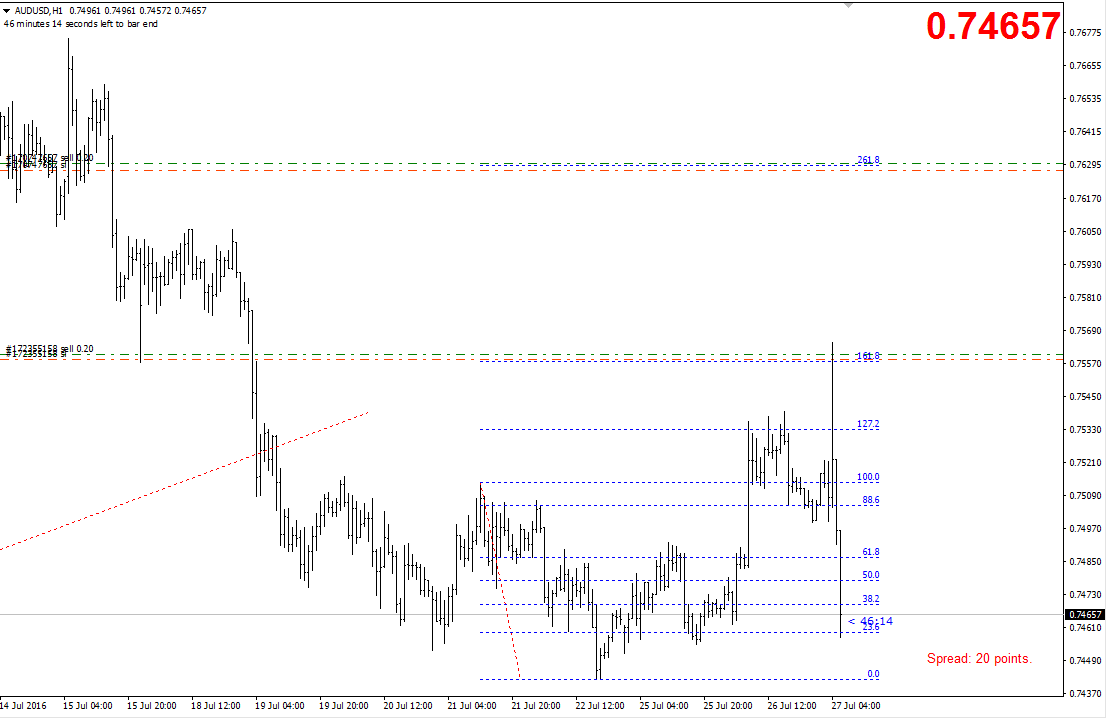Click the 0.0 Fibonacci base level label
Screen dimensions: 1107x719
coord(873,674)
